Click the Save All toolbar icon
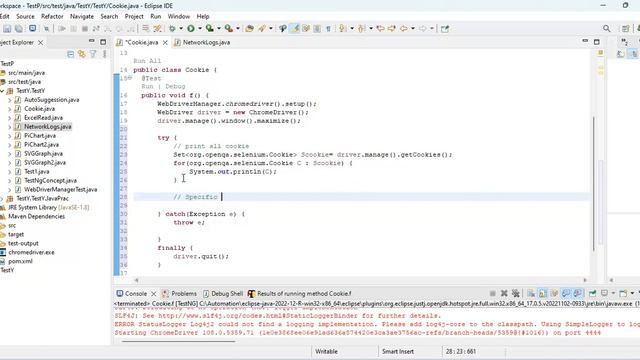 pyautogui.click(x=19, y=29)
